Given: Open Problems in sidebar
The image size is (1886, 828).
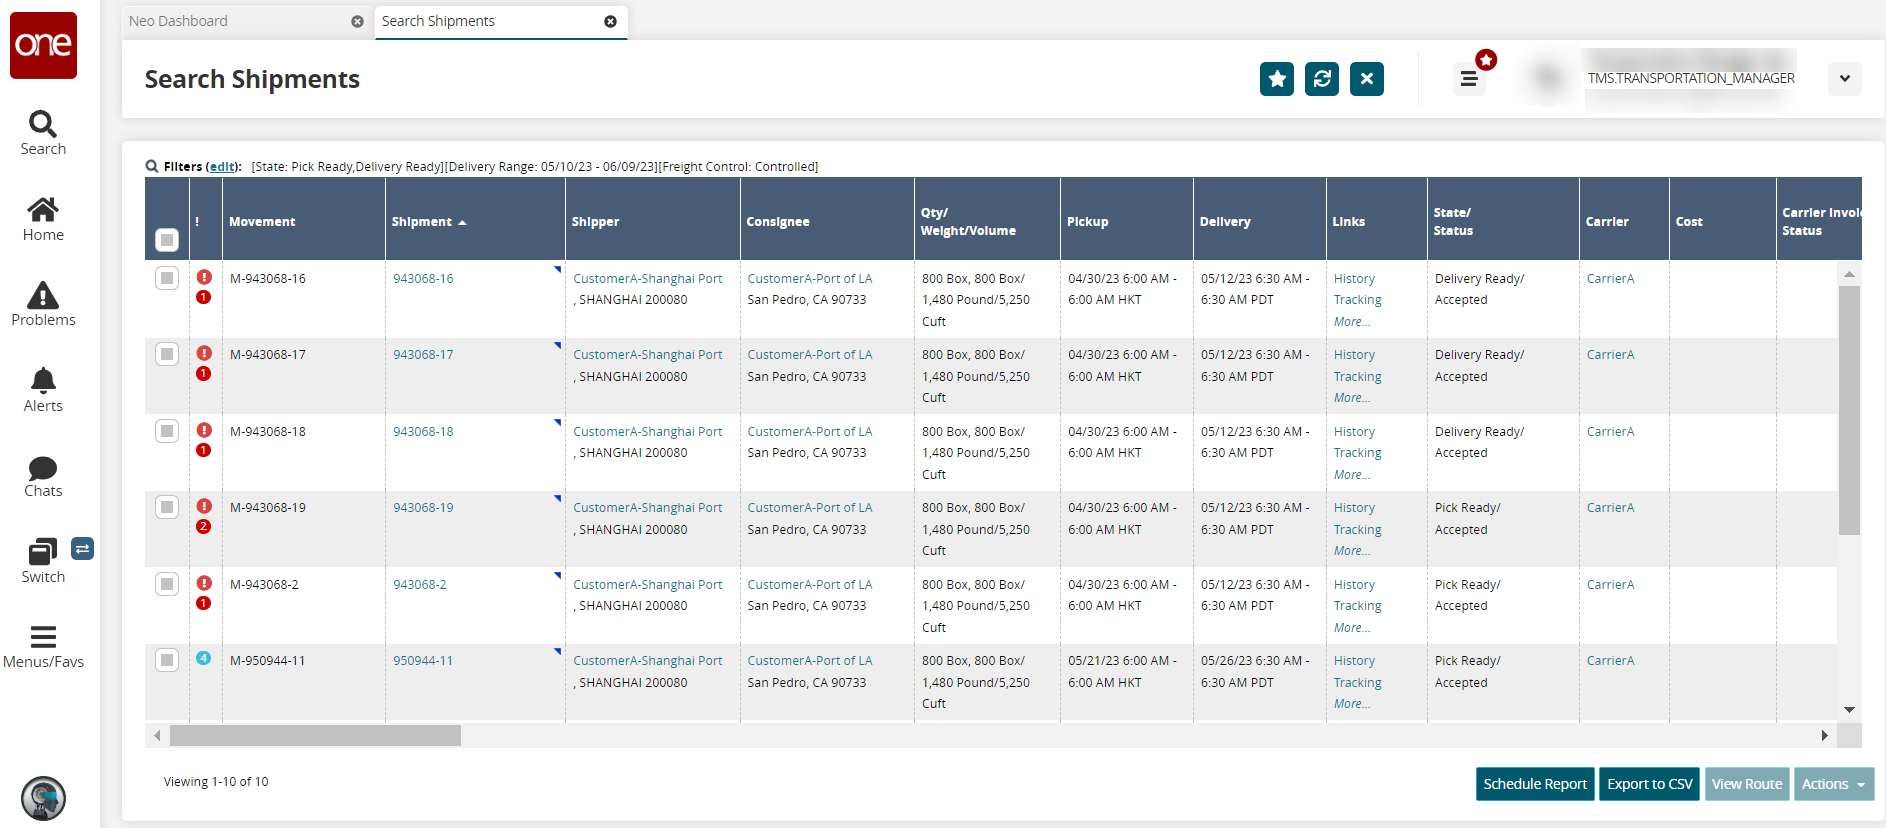Looking at the screenshot, I should click(43, 304).
